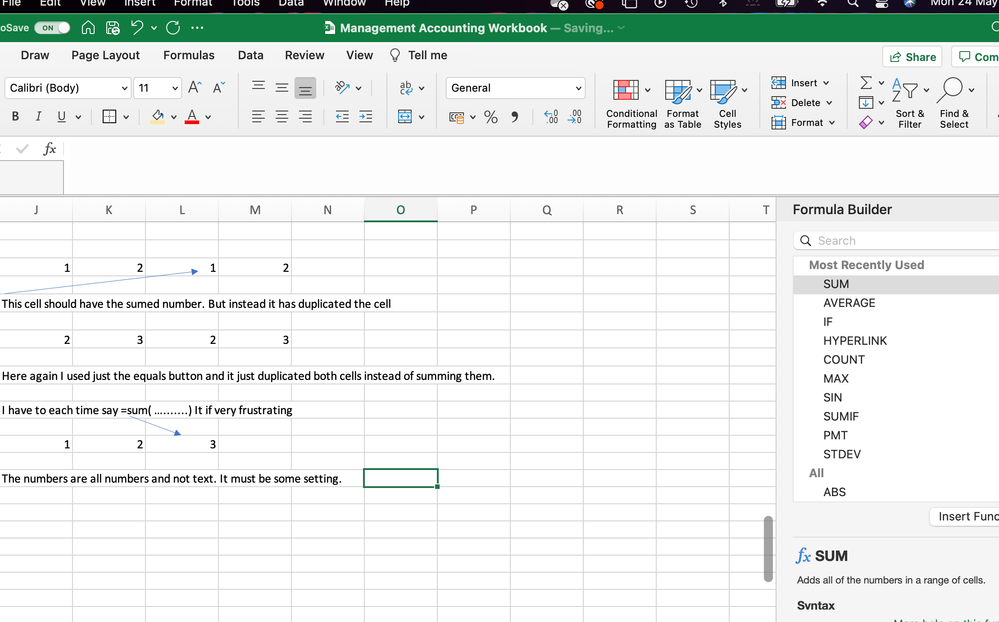Click the Wrap Text icon
The image size is (999, 622).
(x=406, y=87)
